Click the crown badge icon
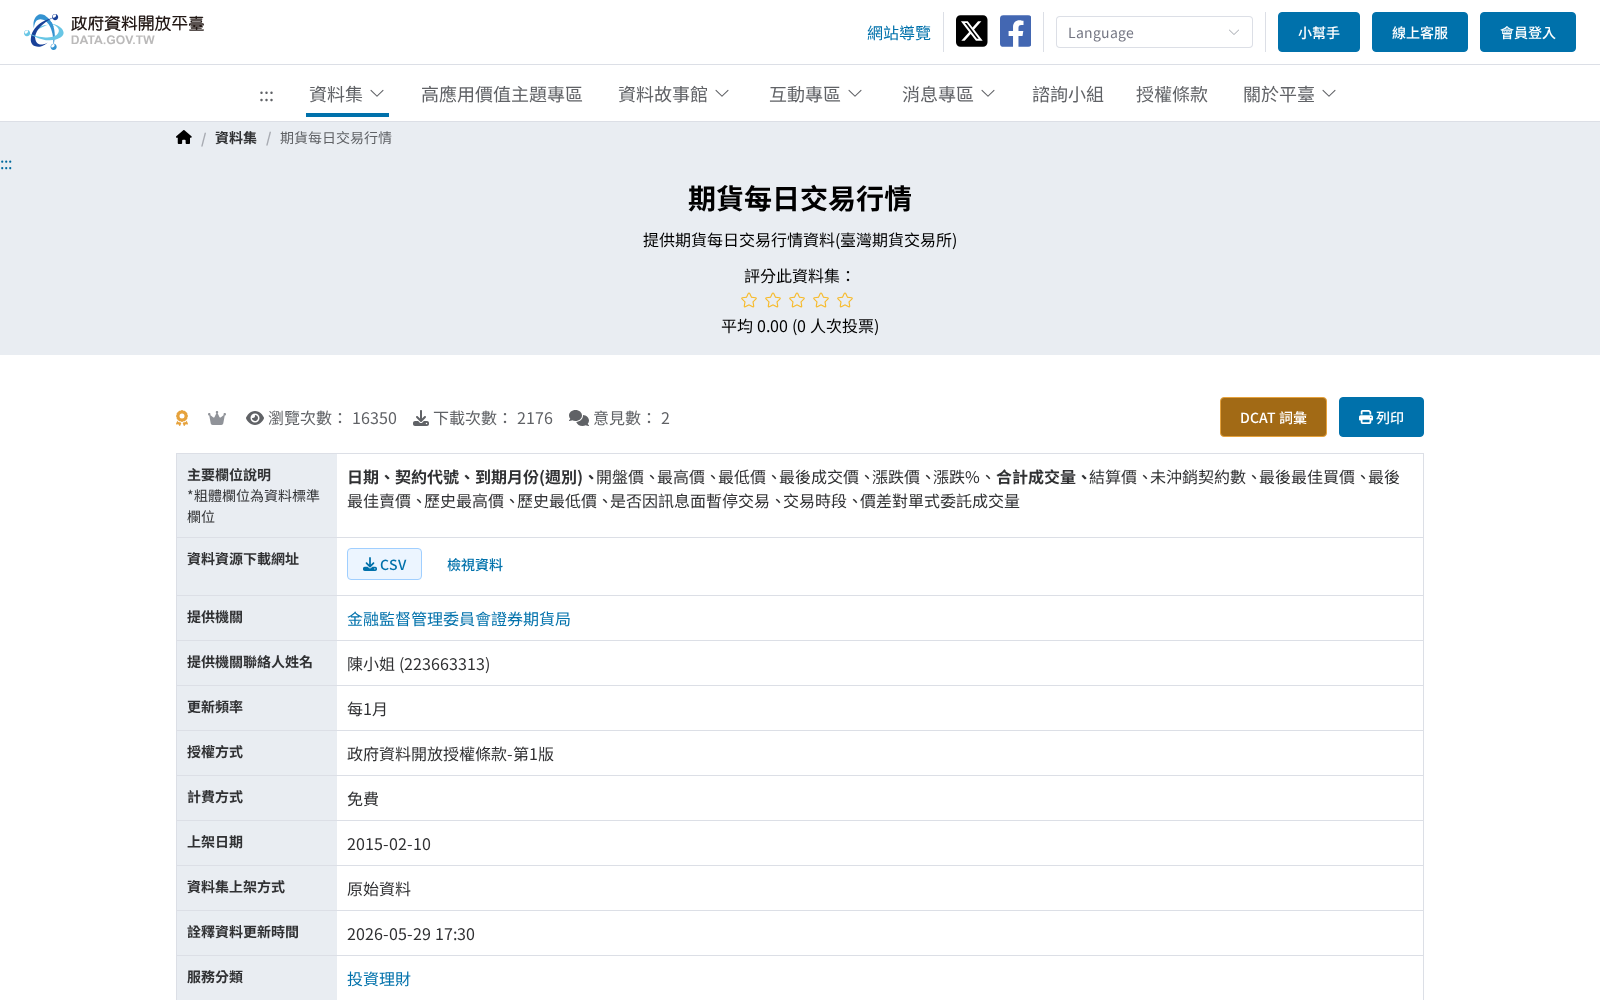Image resolution: width=1600 pixels, height=1000 pixels. 217,418
